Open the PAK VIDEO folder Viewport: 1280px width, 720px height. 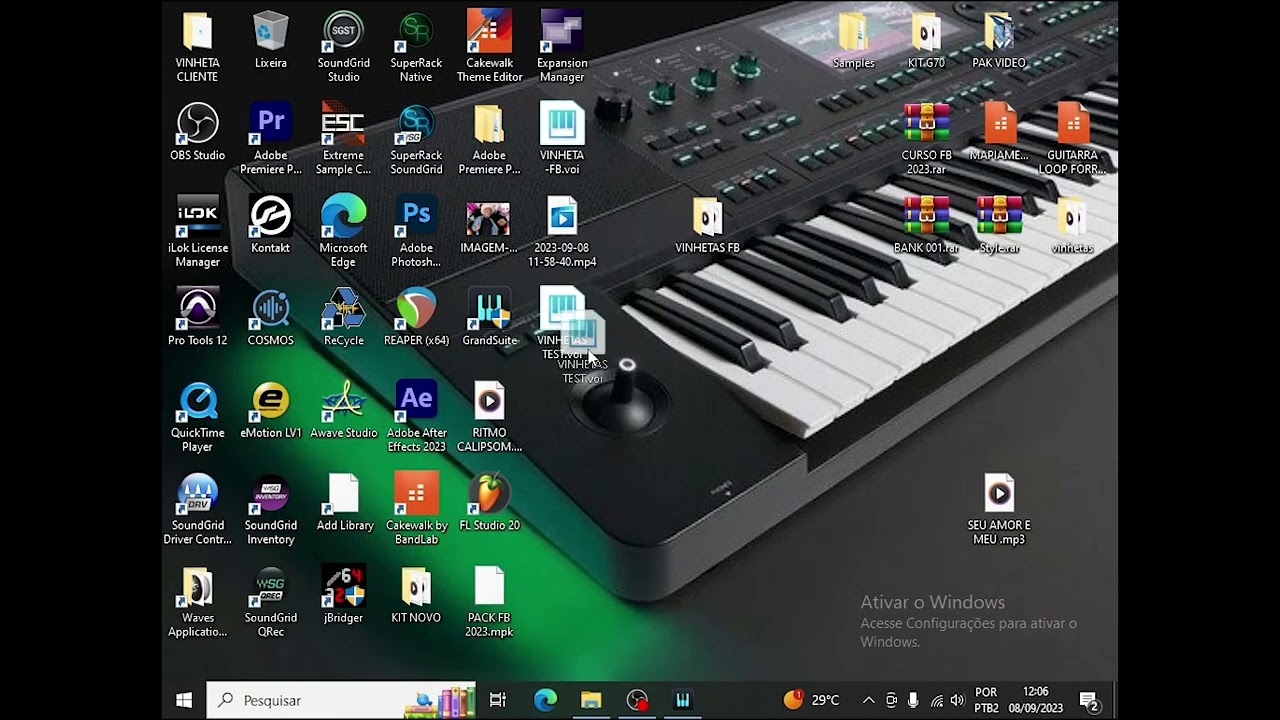click(999, 40)
